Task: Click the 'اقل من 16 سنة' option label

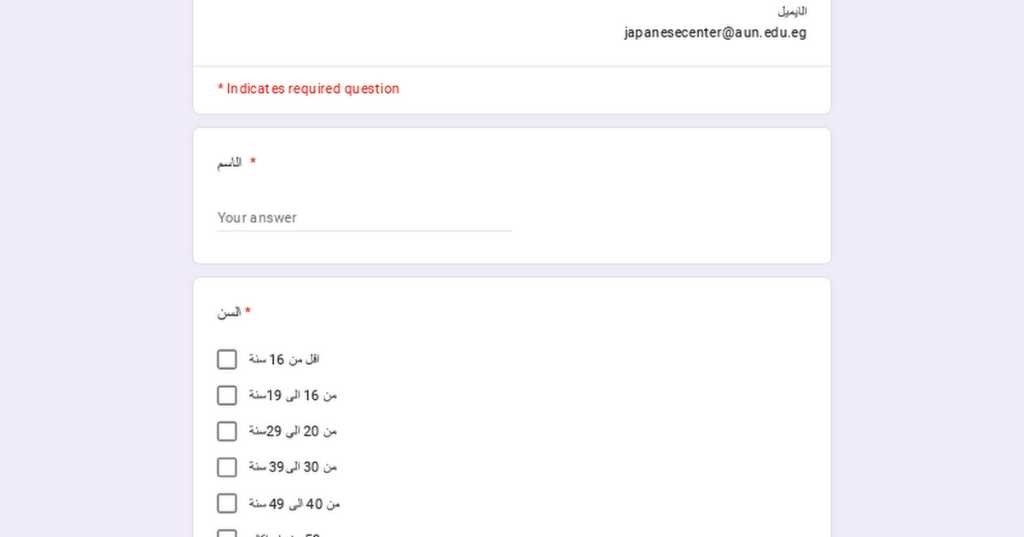Action: tap(284, 359)
